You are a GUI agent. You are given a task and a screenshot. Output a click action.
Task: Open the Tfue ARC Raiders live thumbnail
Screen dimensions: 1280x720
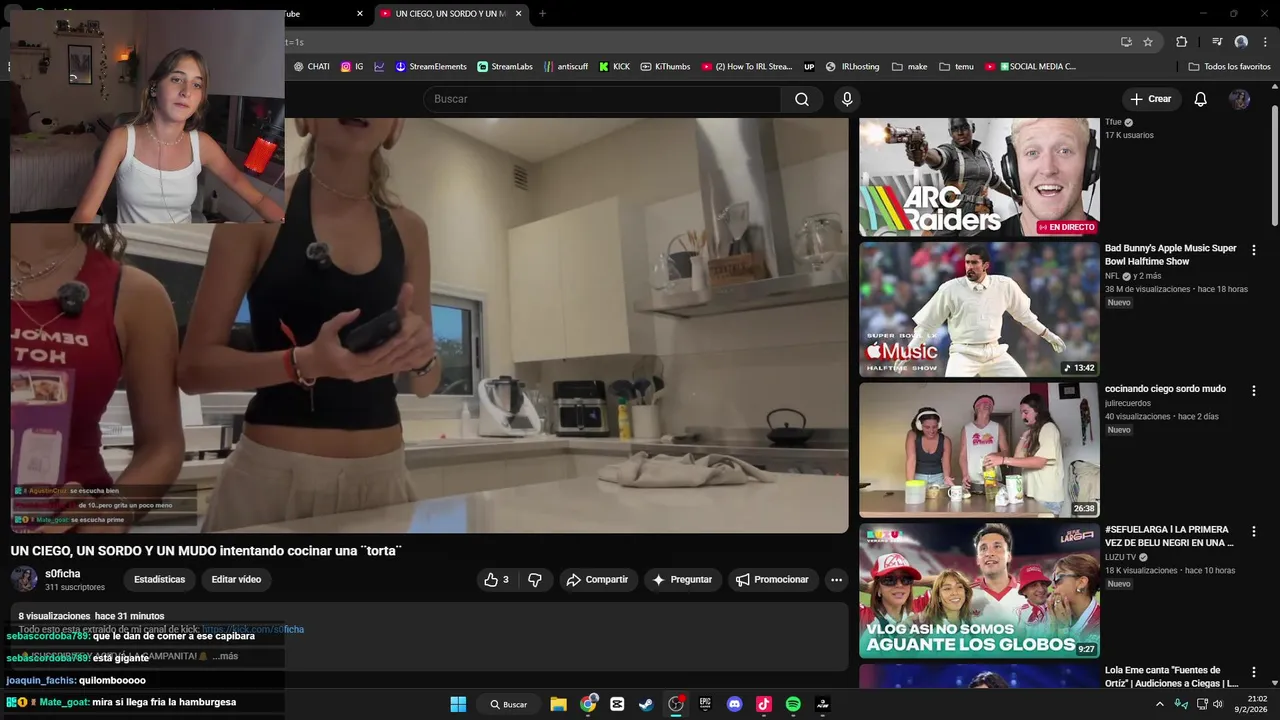979,177
